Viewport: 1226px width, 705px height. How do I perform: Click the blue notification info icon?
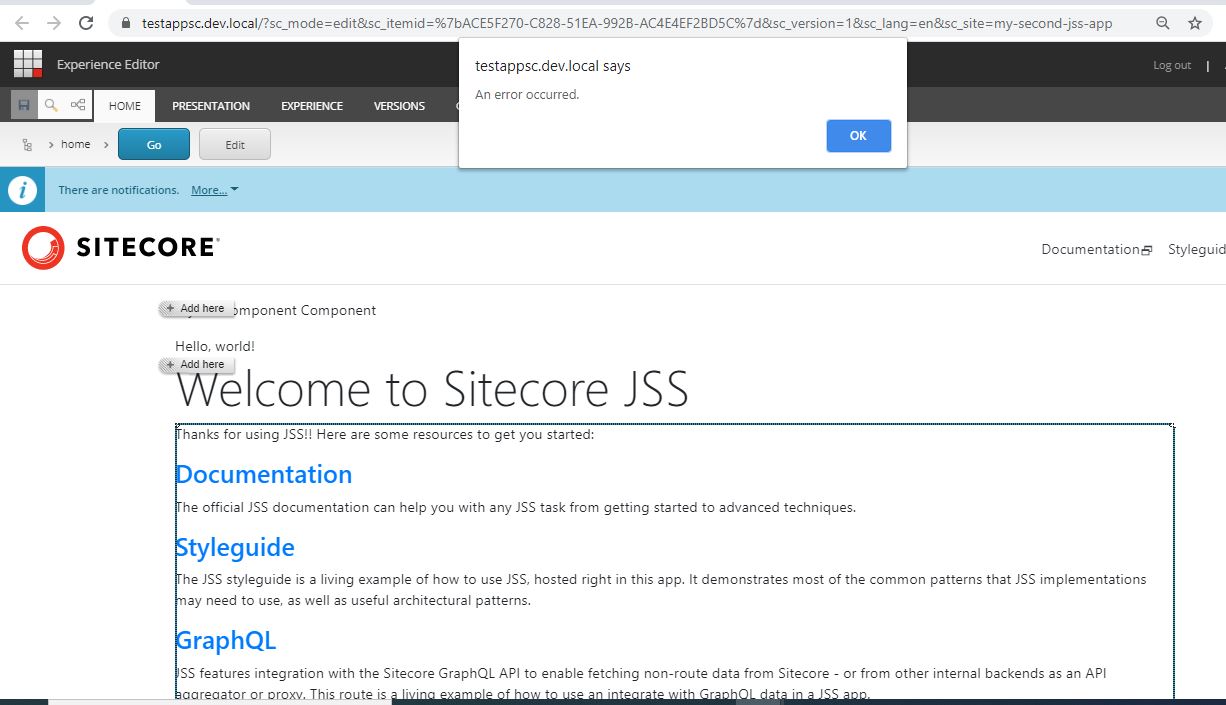pyautogui.click(x=22, y=189)
